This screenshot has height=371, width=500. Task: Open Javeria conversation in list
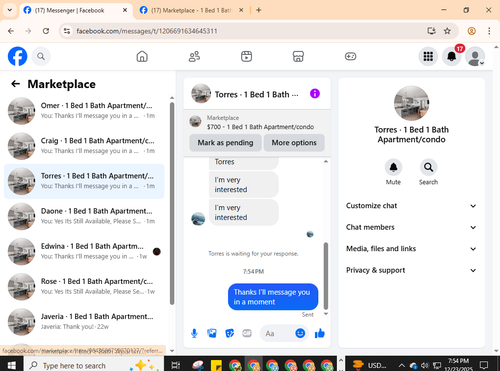coord(84,322)
